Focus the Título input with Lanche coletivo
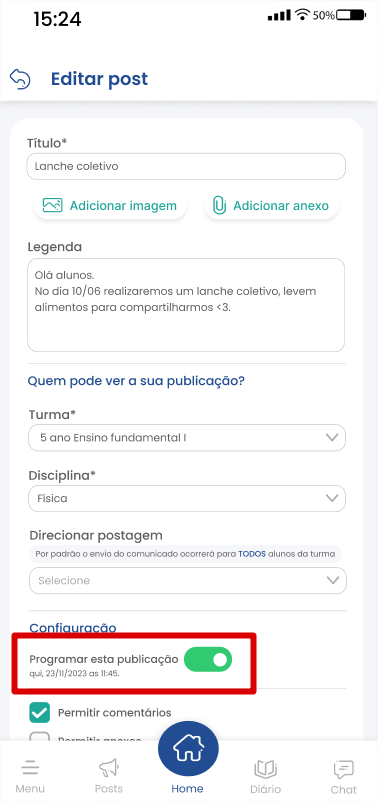This screenshot has width=378, height=802. (186, 166)
